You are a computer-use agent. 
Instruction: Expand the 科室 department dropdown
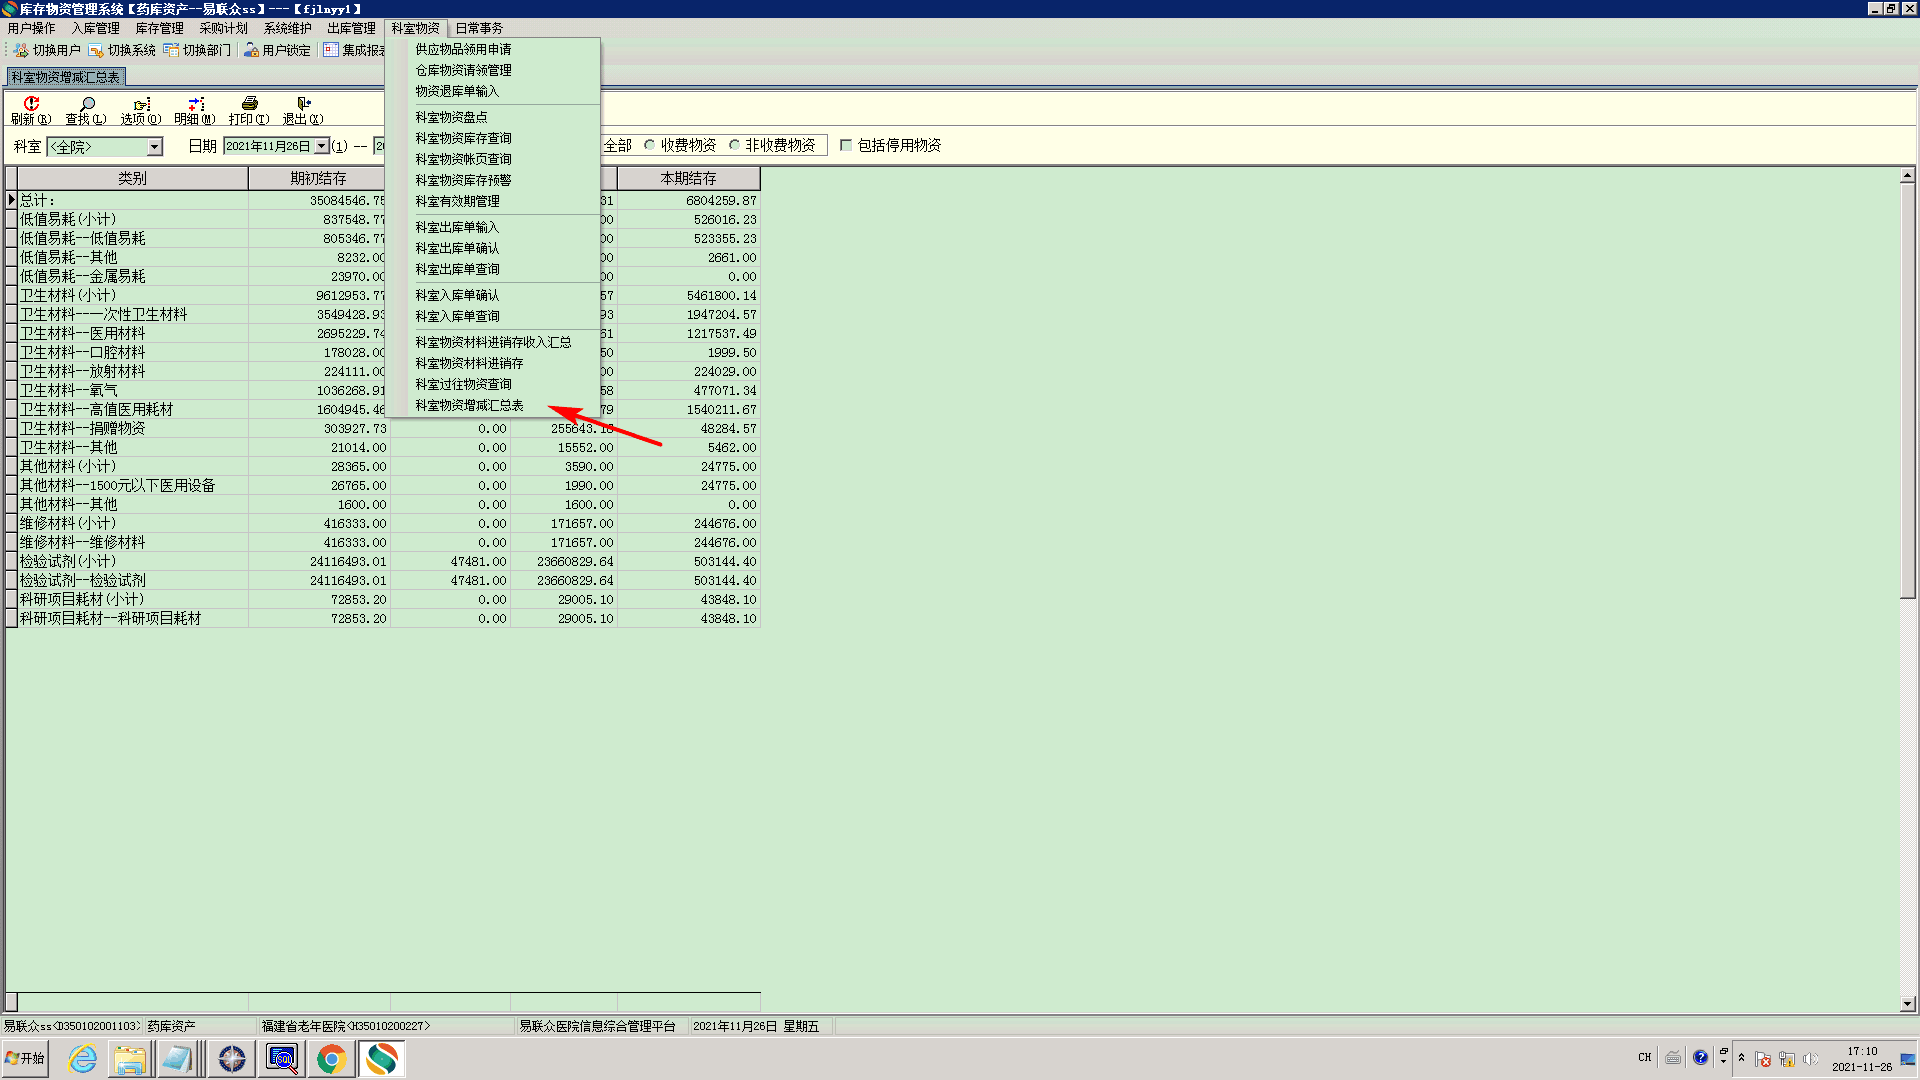155,147
